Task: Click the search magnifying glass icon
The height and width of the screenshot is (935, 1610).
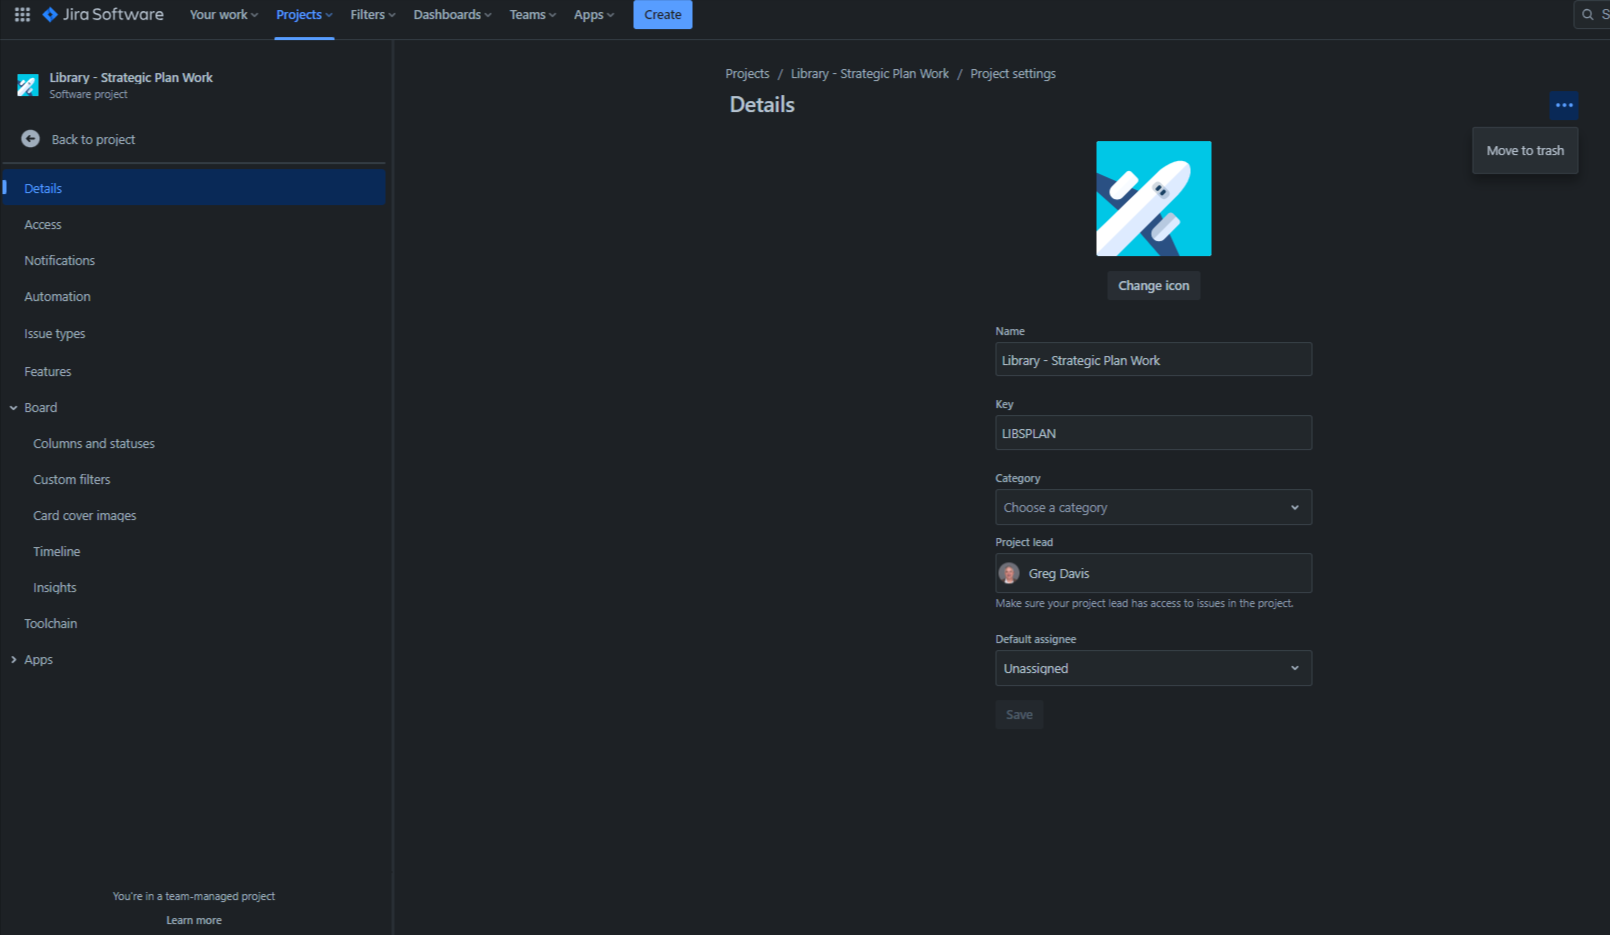Action: [x=1585, y=14]
